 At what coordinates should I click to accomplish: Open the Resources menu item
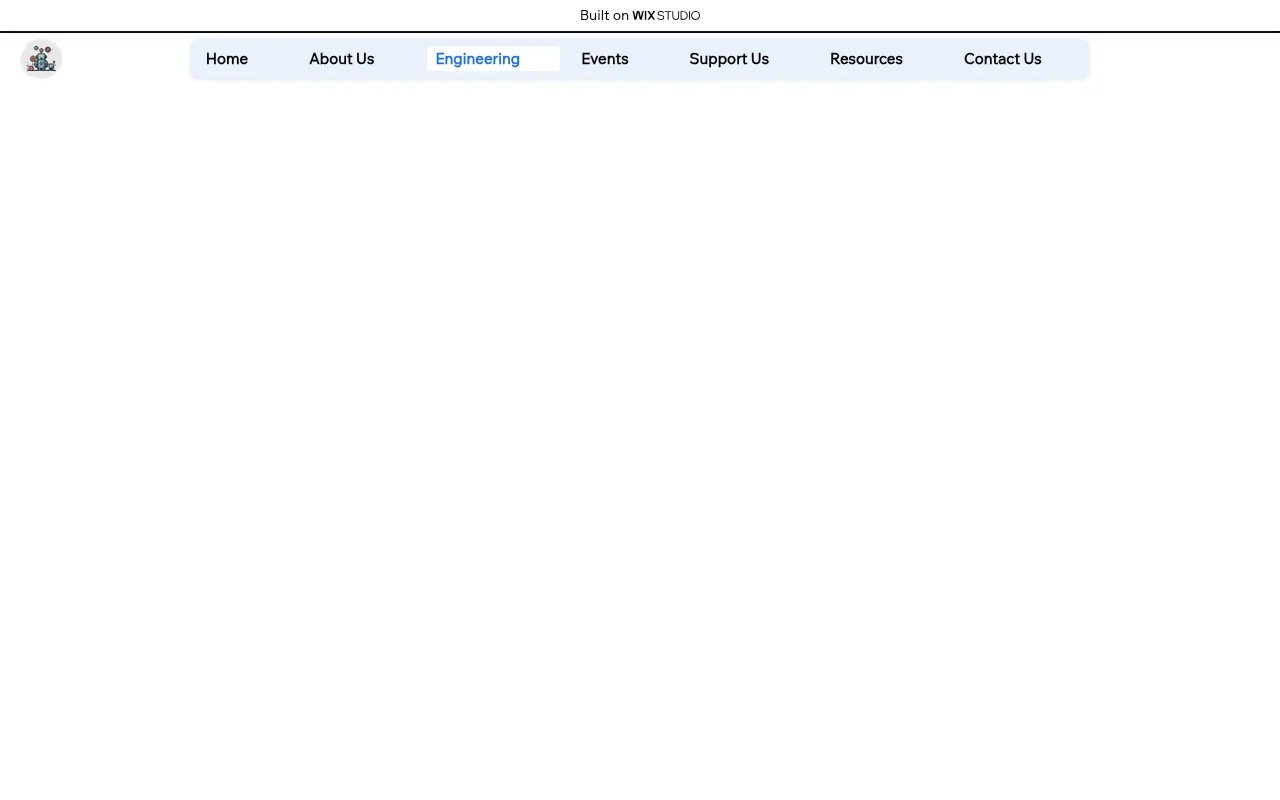pos(866,59)
